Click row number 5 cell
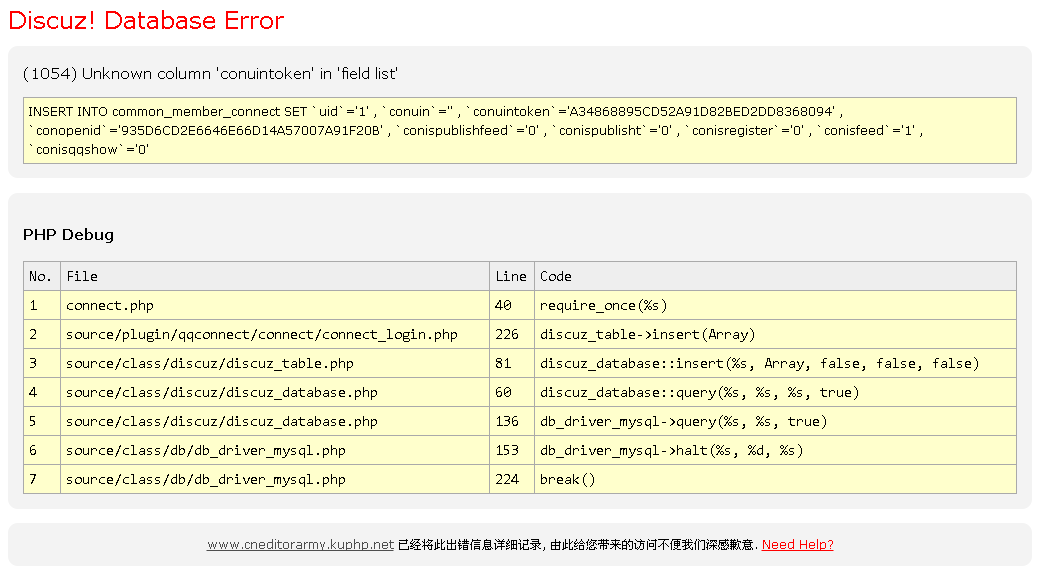Viewport: 1053px width, 573px height. pos(42,421)
